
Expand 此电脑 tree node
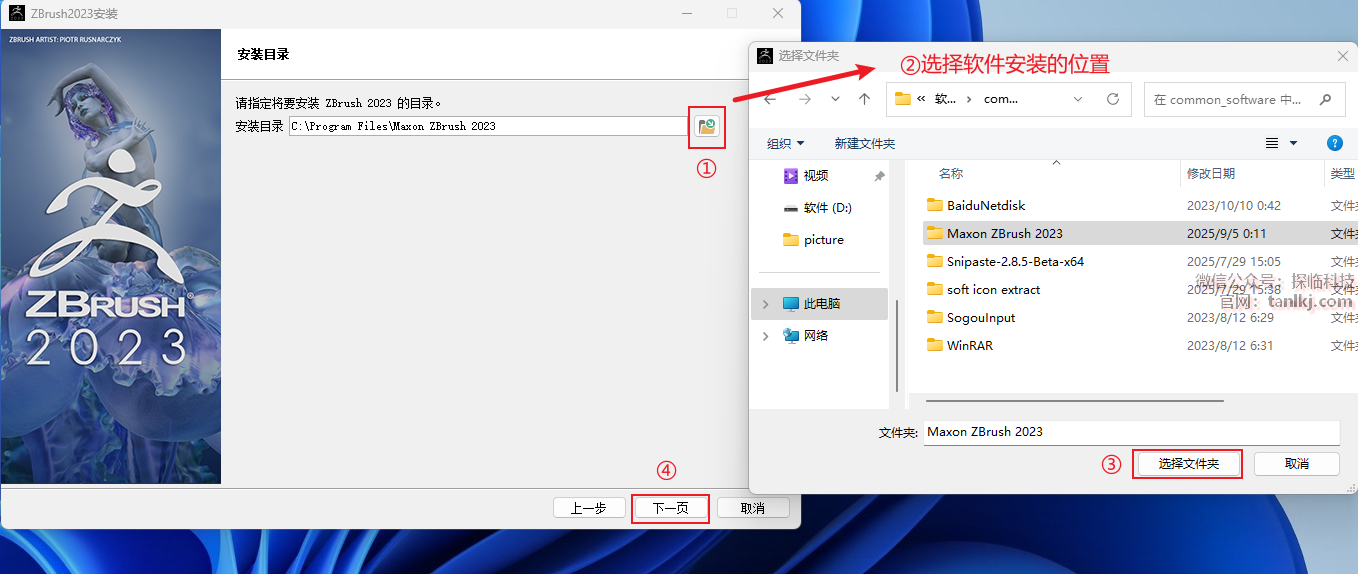[x=767, y=304]
